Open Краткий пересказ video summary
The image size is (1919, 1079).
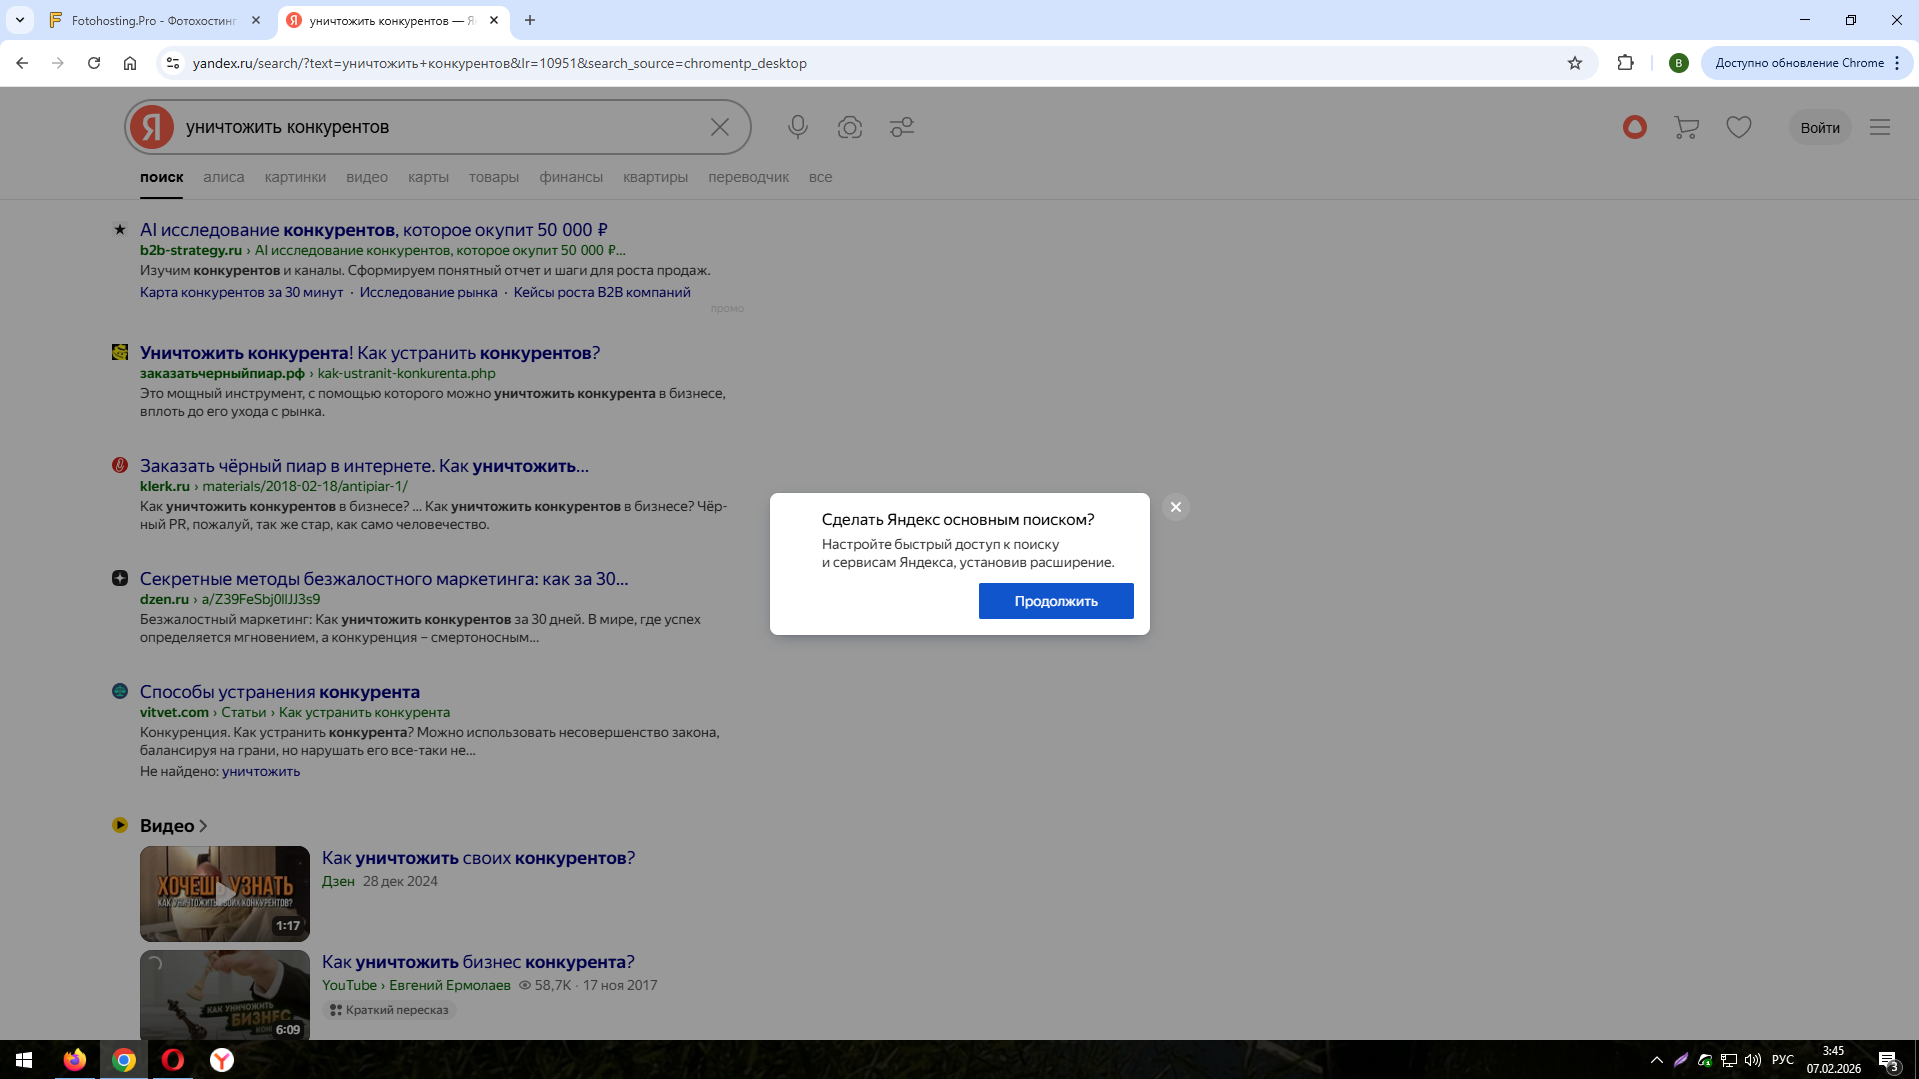coord(389,1010)
